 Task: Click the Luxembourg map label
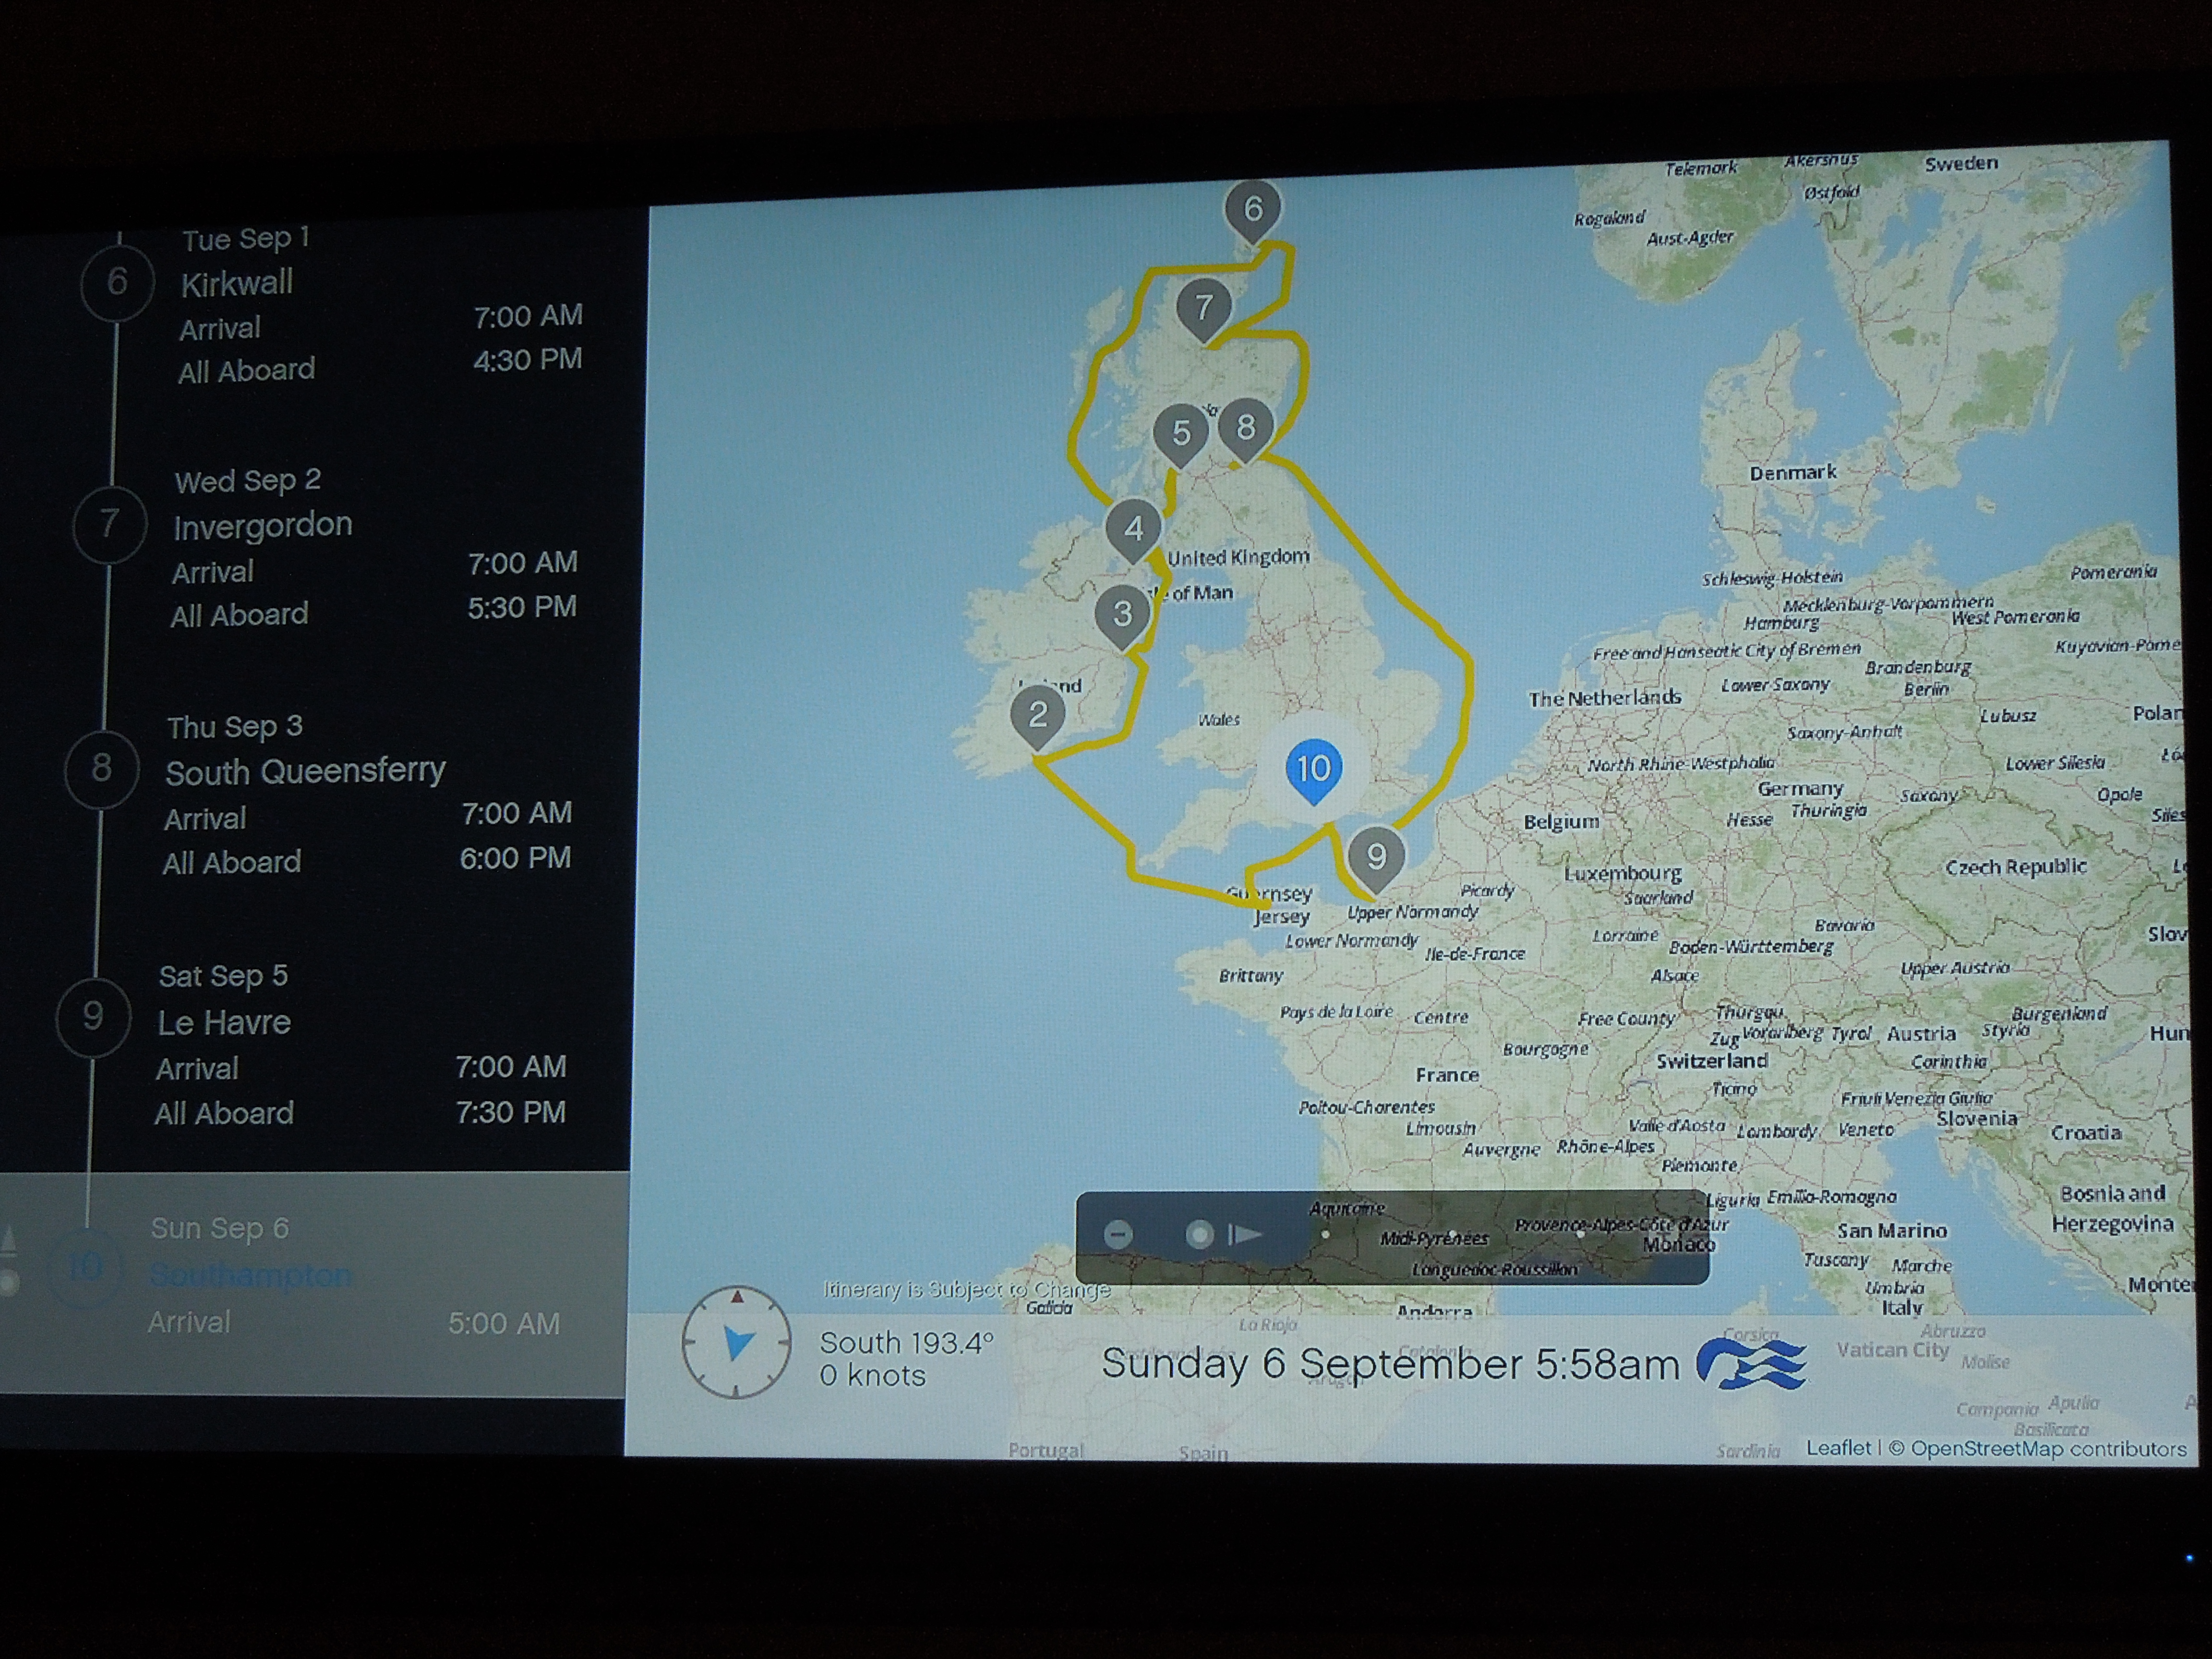coord(1623,873)
